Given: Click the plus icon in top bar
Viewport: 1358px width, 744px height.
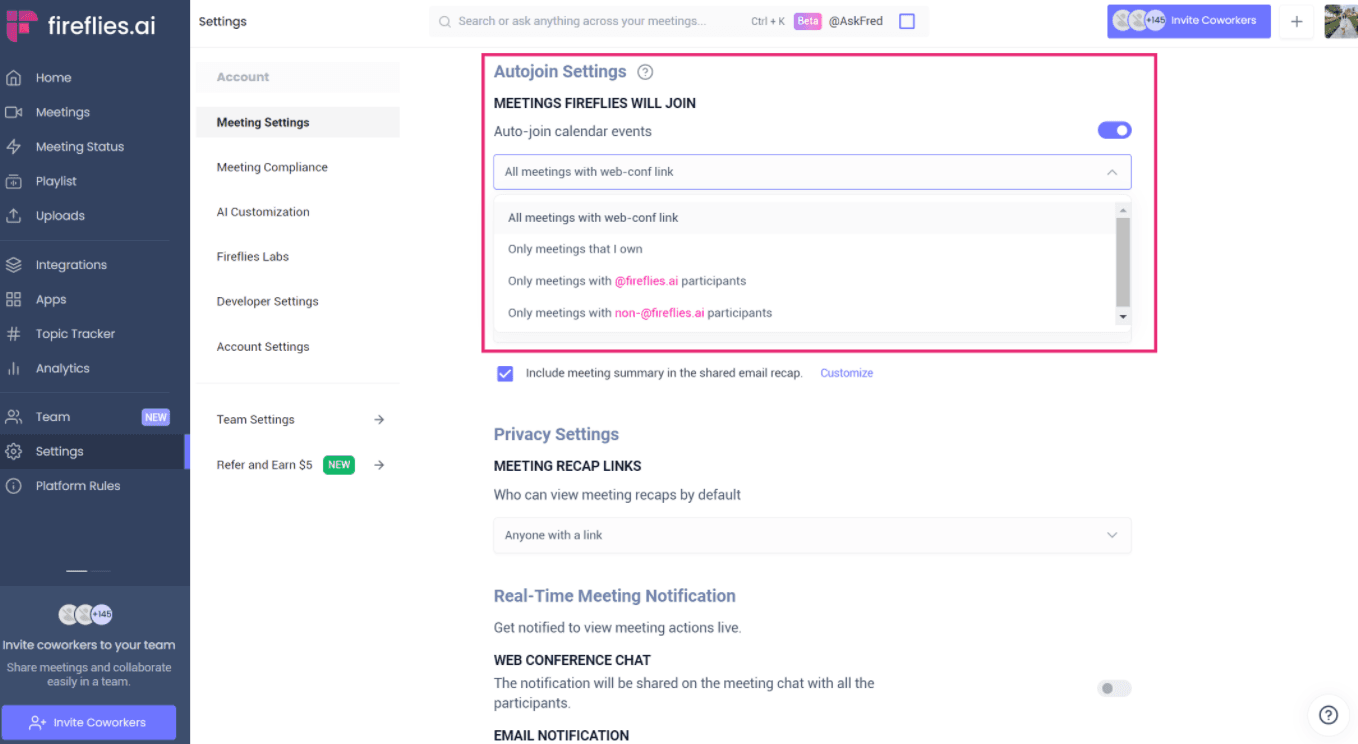Looking at the screenshot, I should tap(1297, 21).
